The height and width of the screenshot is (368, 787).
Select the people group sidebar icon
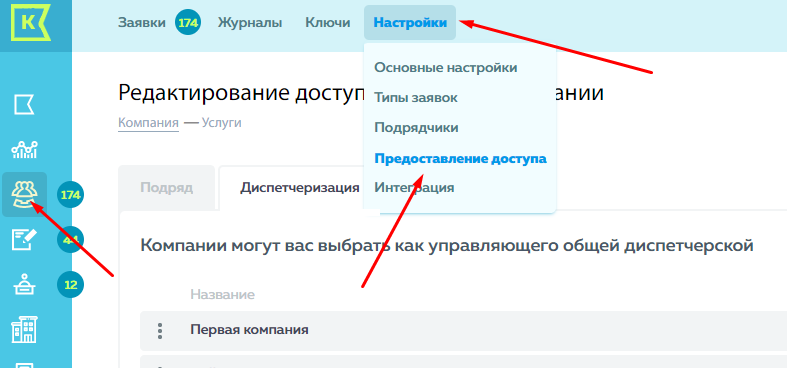25,194
